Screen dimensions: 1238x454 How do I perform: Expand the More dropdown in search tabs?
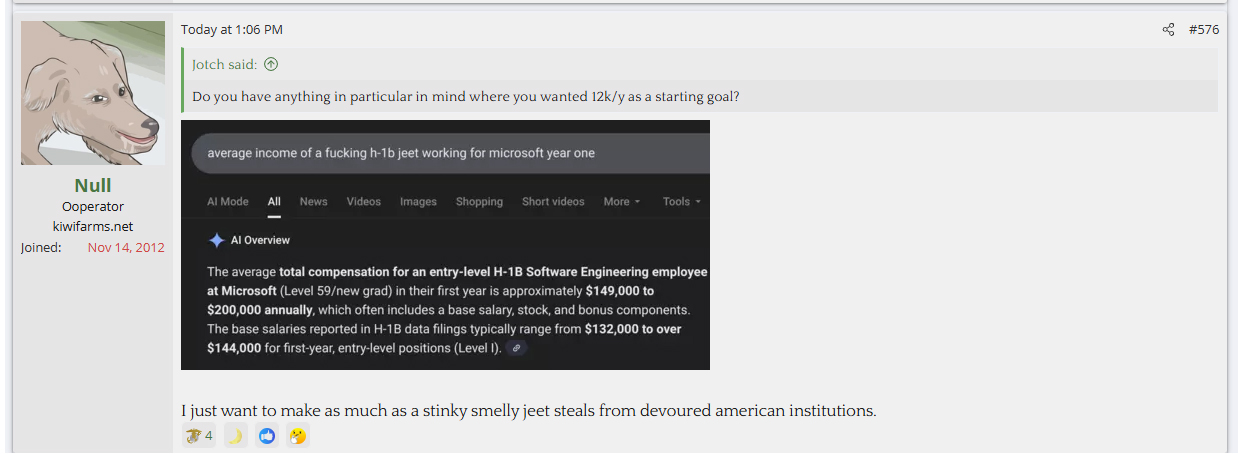[x=622, y=201]
